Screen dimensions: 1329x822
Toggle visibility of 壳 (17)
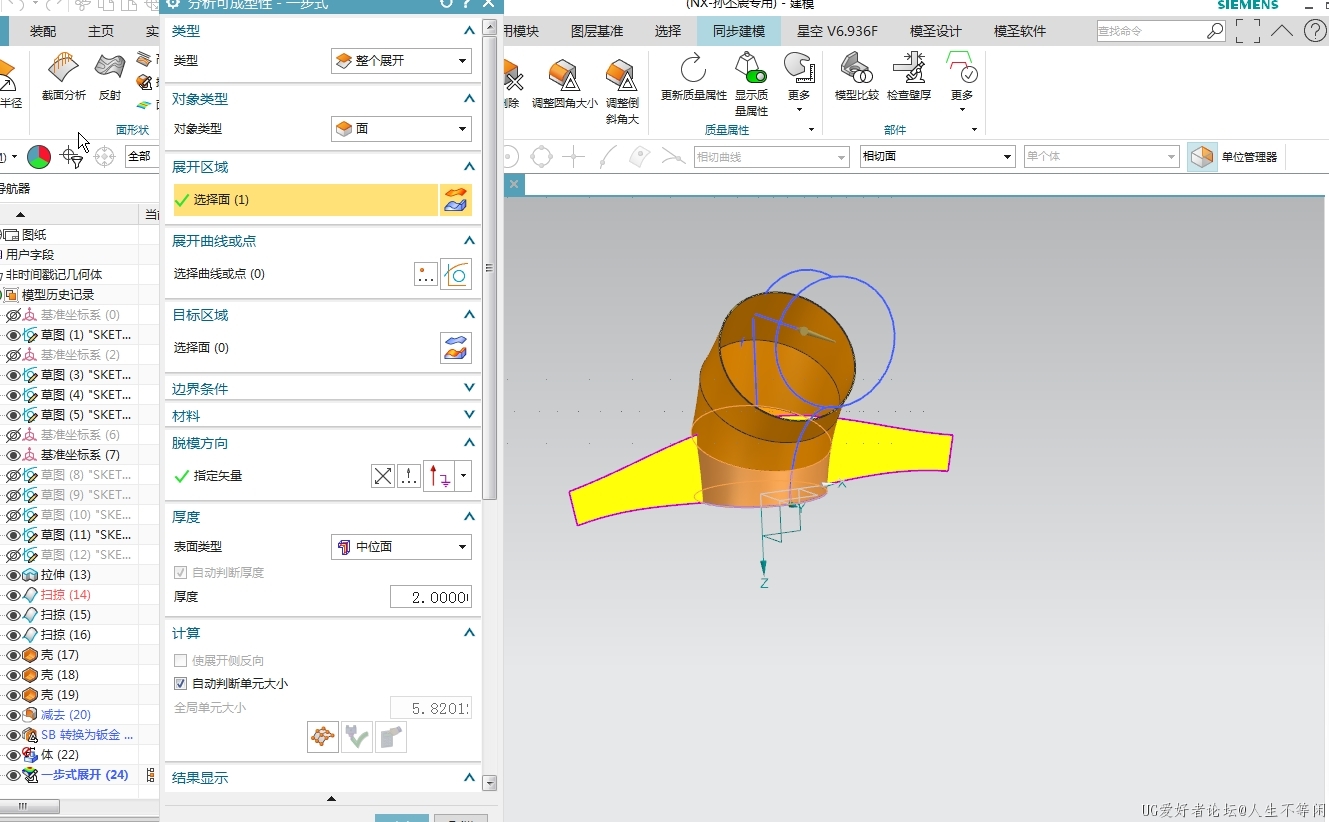(14, 655)
